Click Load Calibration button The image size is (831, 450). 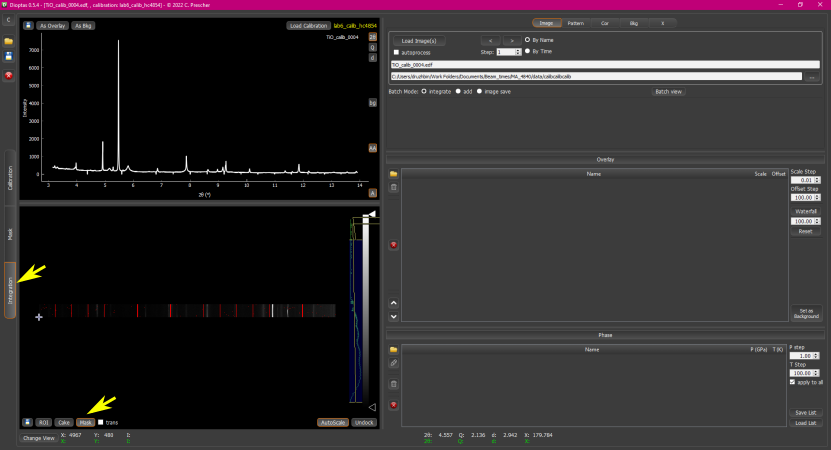tap(308, 25)
